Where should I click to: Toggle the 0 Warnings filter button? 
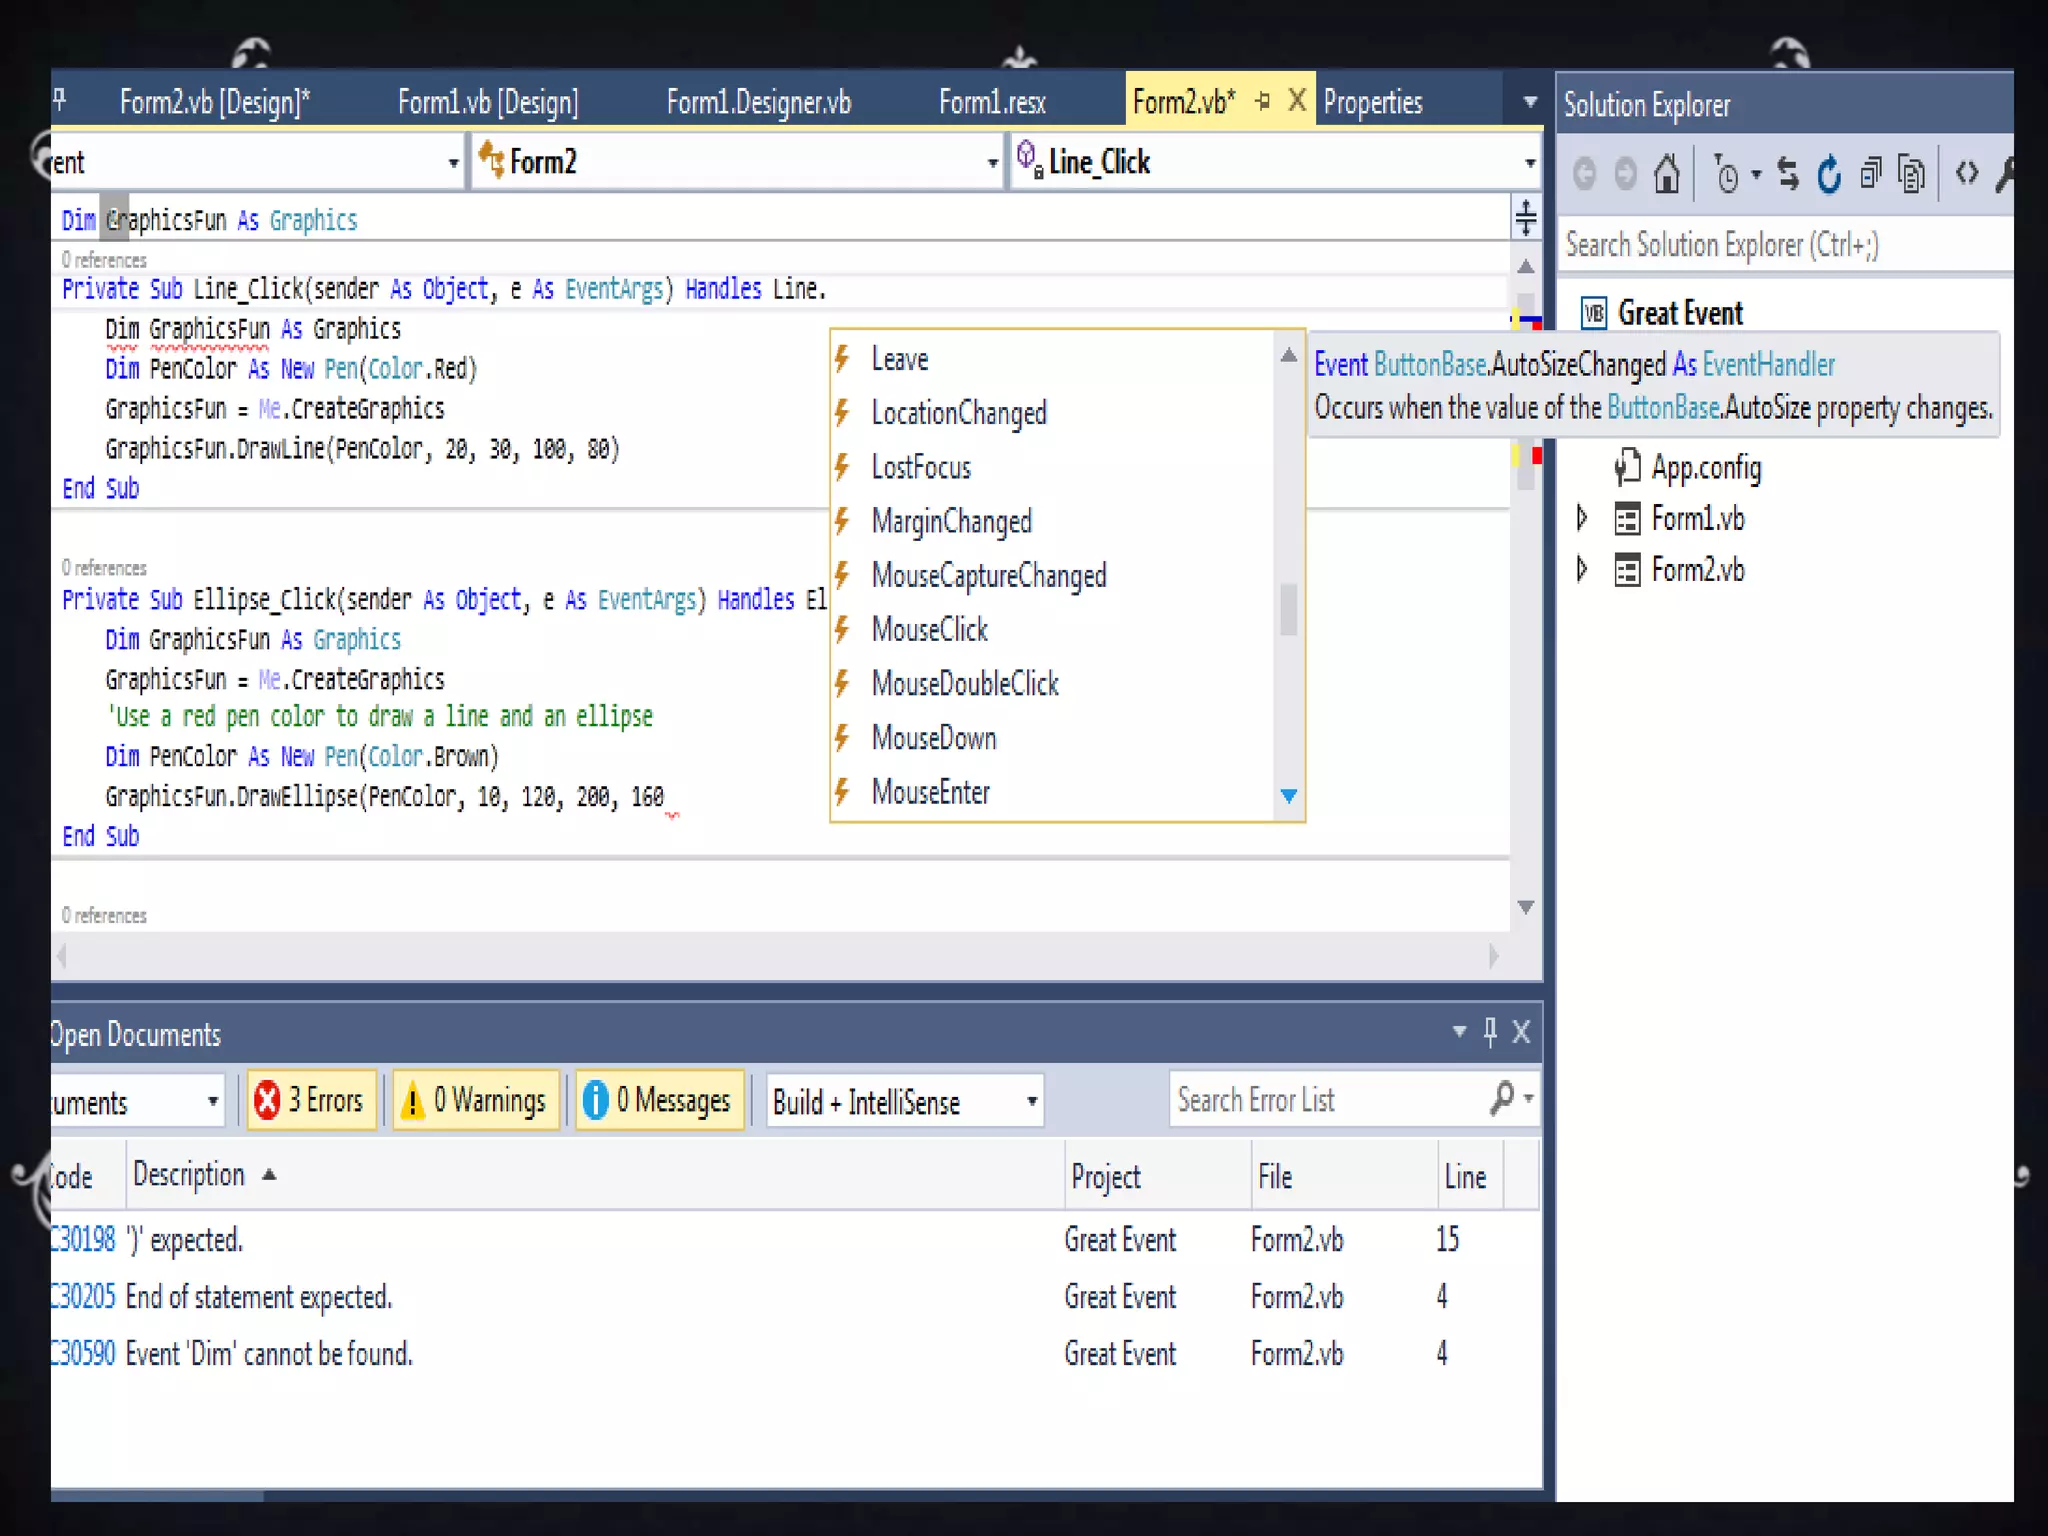476,1100
